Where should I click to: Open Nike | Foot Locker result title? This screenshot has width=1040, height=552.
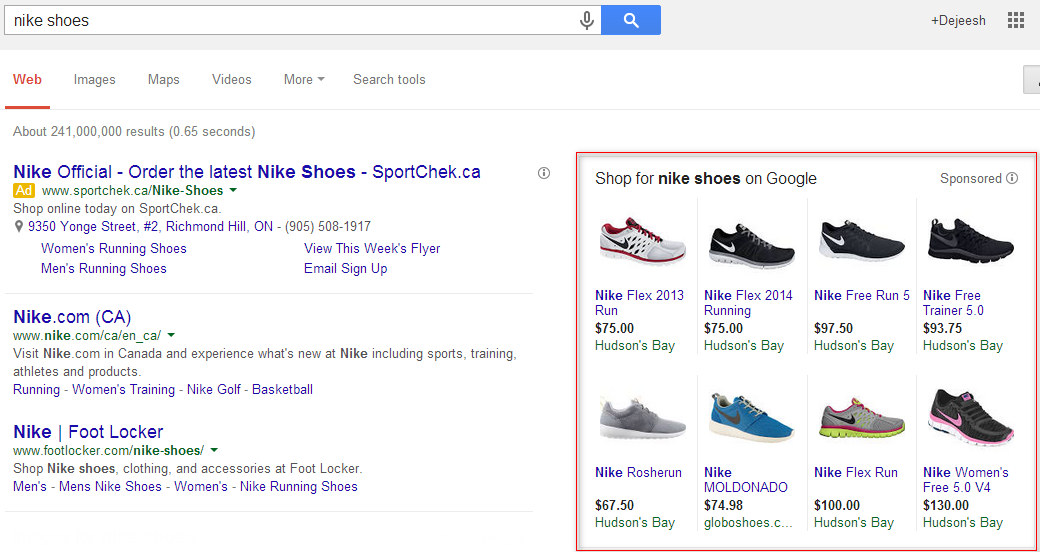88,431
